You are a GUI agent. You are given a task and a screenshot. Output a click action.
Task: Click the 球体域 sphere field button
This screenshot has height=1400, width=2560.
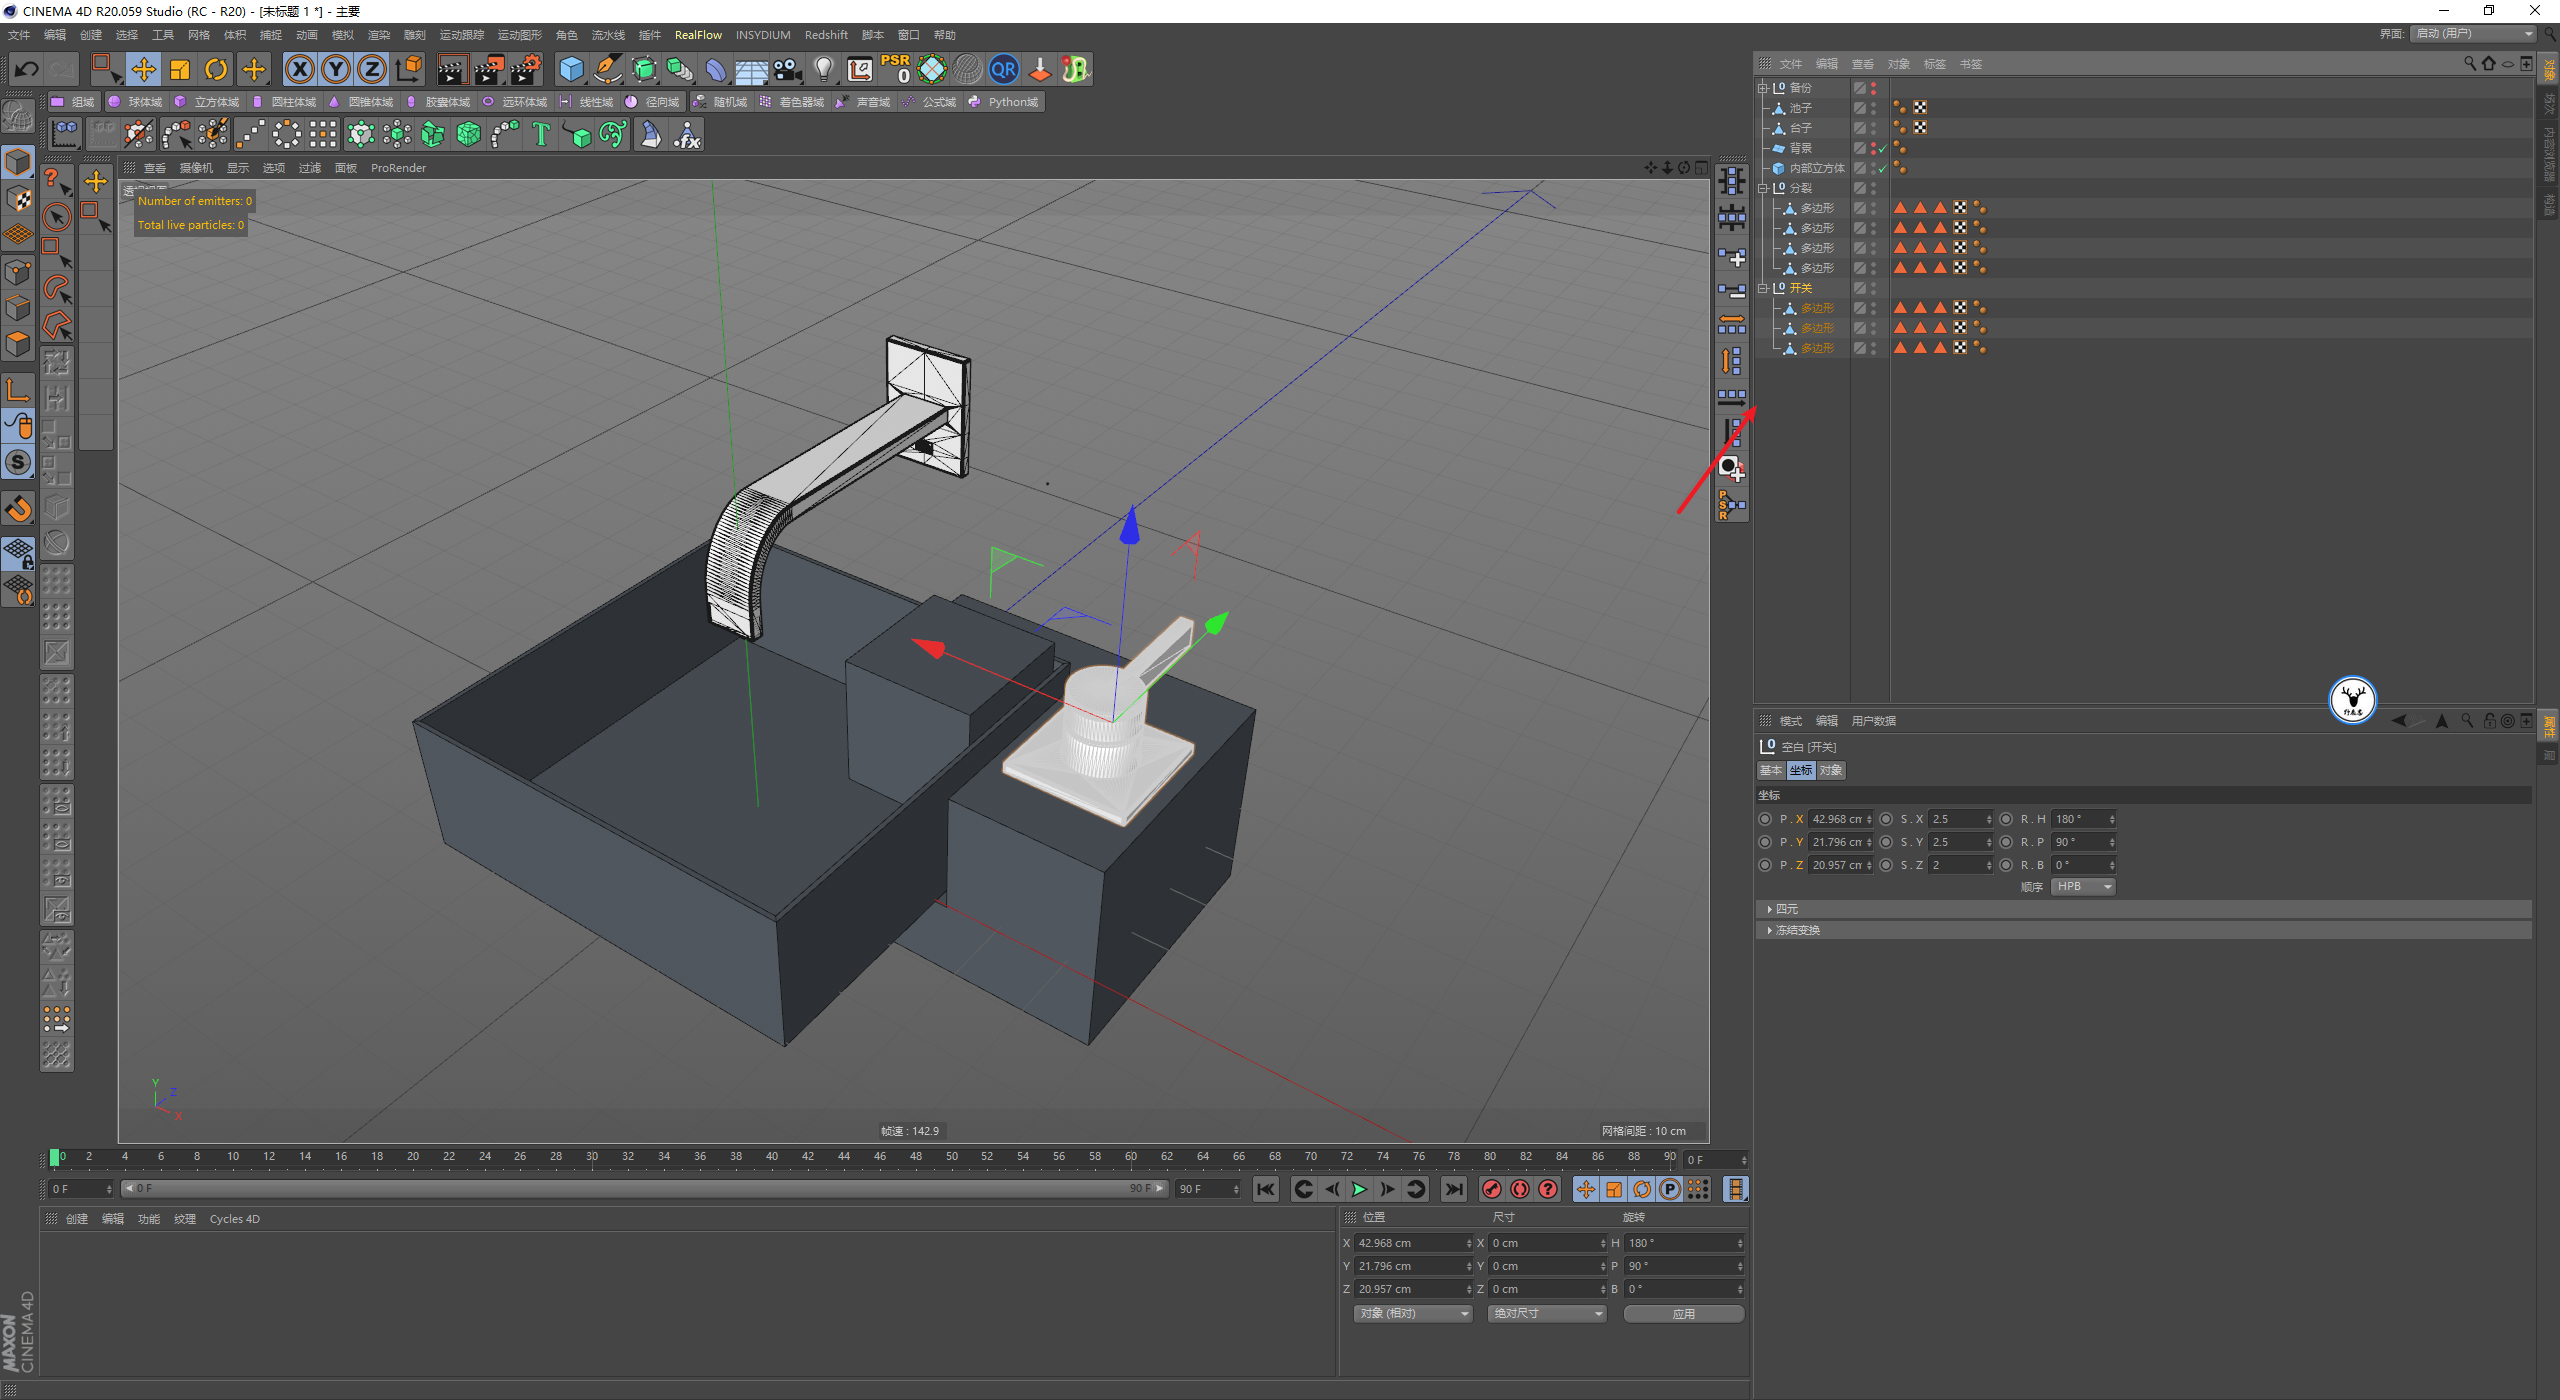(136, 102)
